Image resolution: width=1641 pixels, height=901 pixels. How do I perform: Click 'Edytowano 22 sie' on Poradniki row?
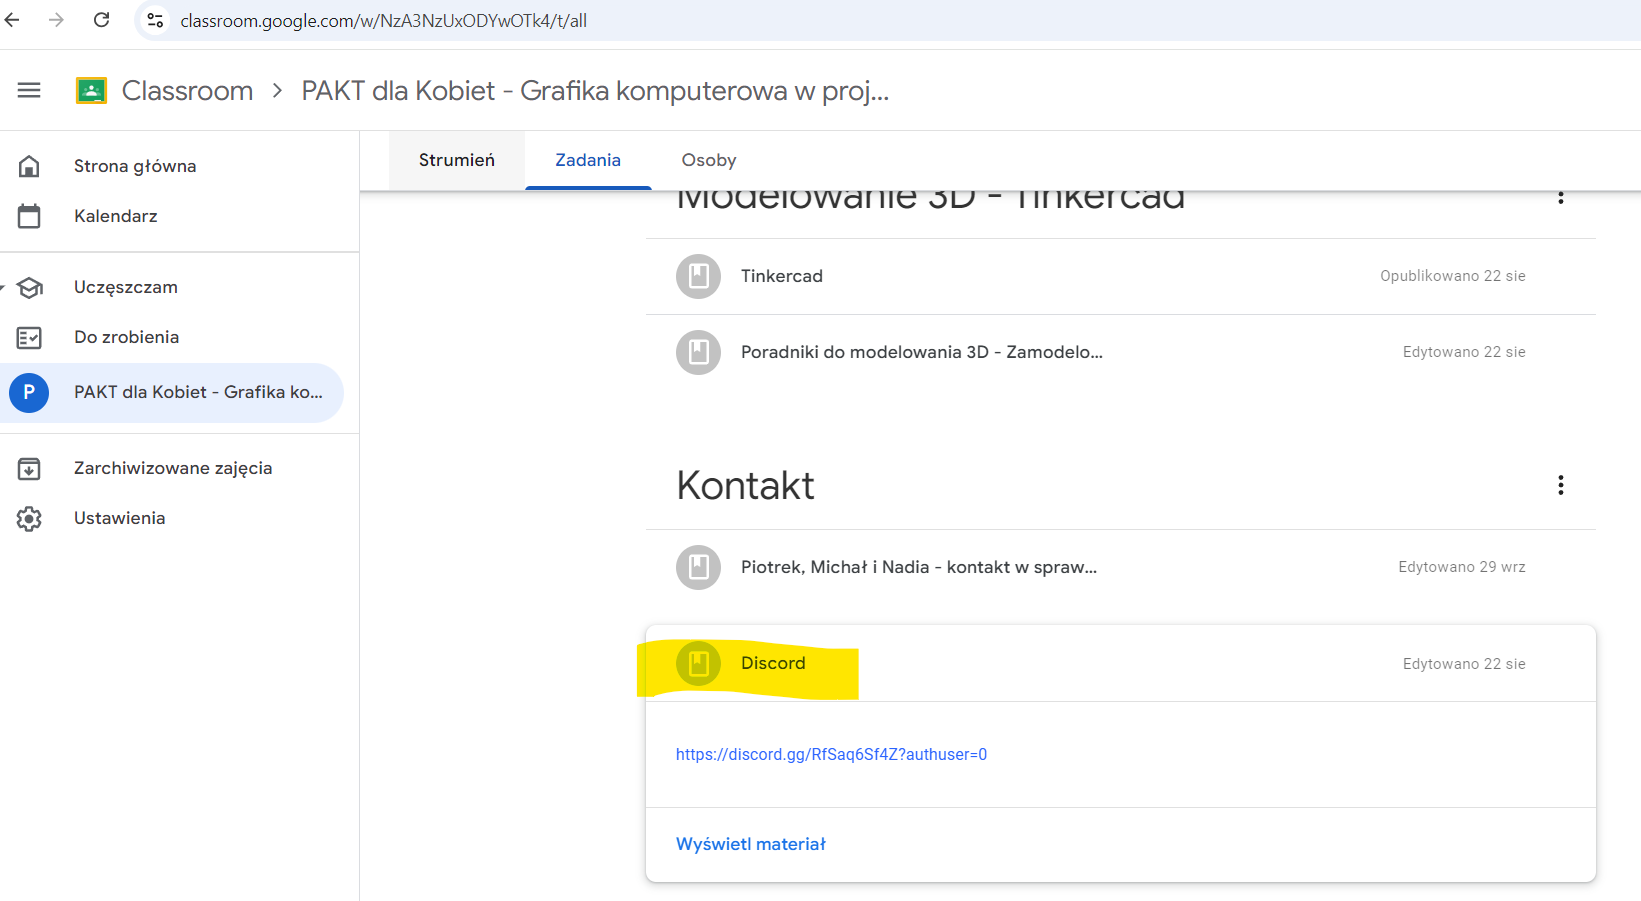point(1464,352)
